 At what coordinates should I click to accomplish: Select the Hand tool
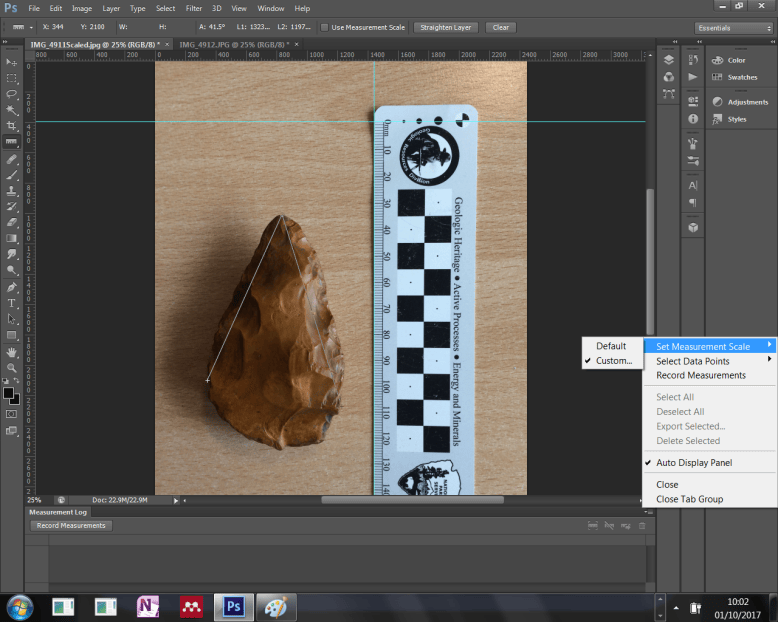click(x=11, y=352)
